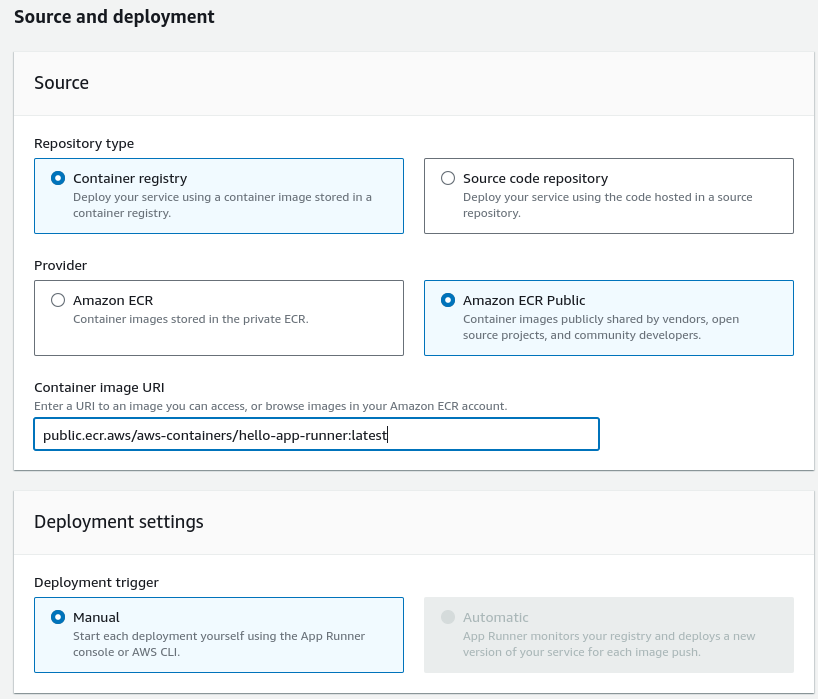Click into the Container image URI field
This screenshot has height=699, width=818.
pos(316,435)
